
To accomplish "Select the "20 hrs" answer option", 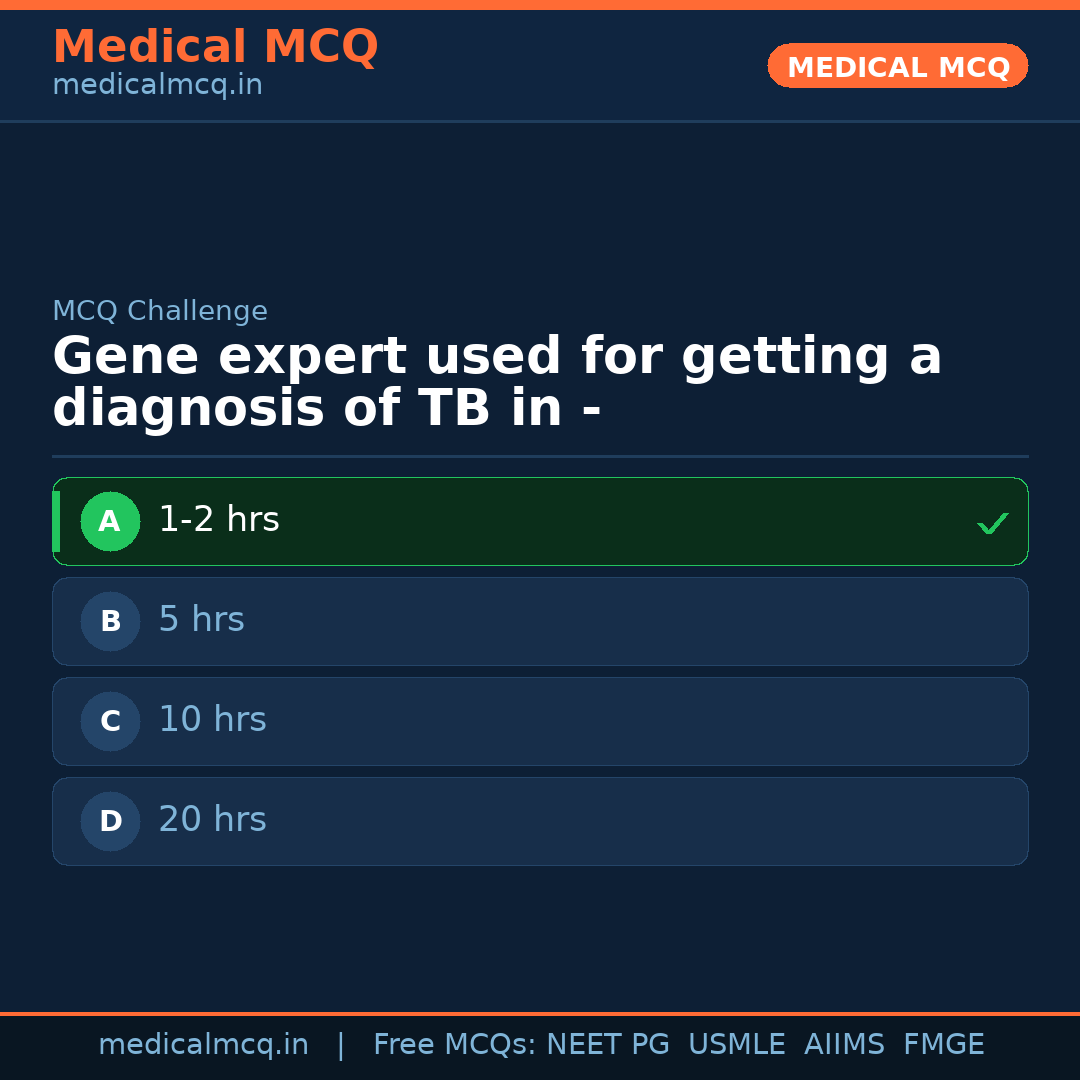I will pyautogui.click(x=212, y=820).
